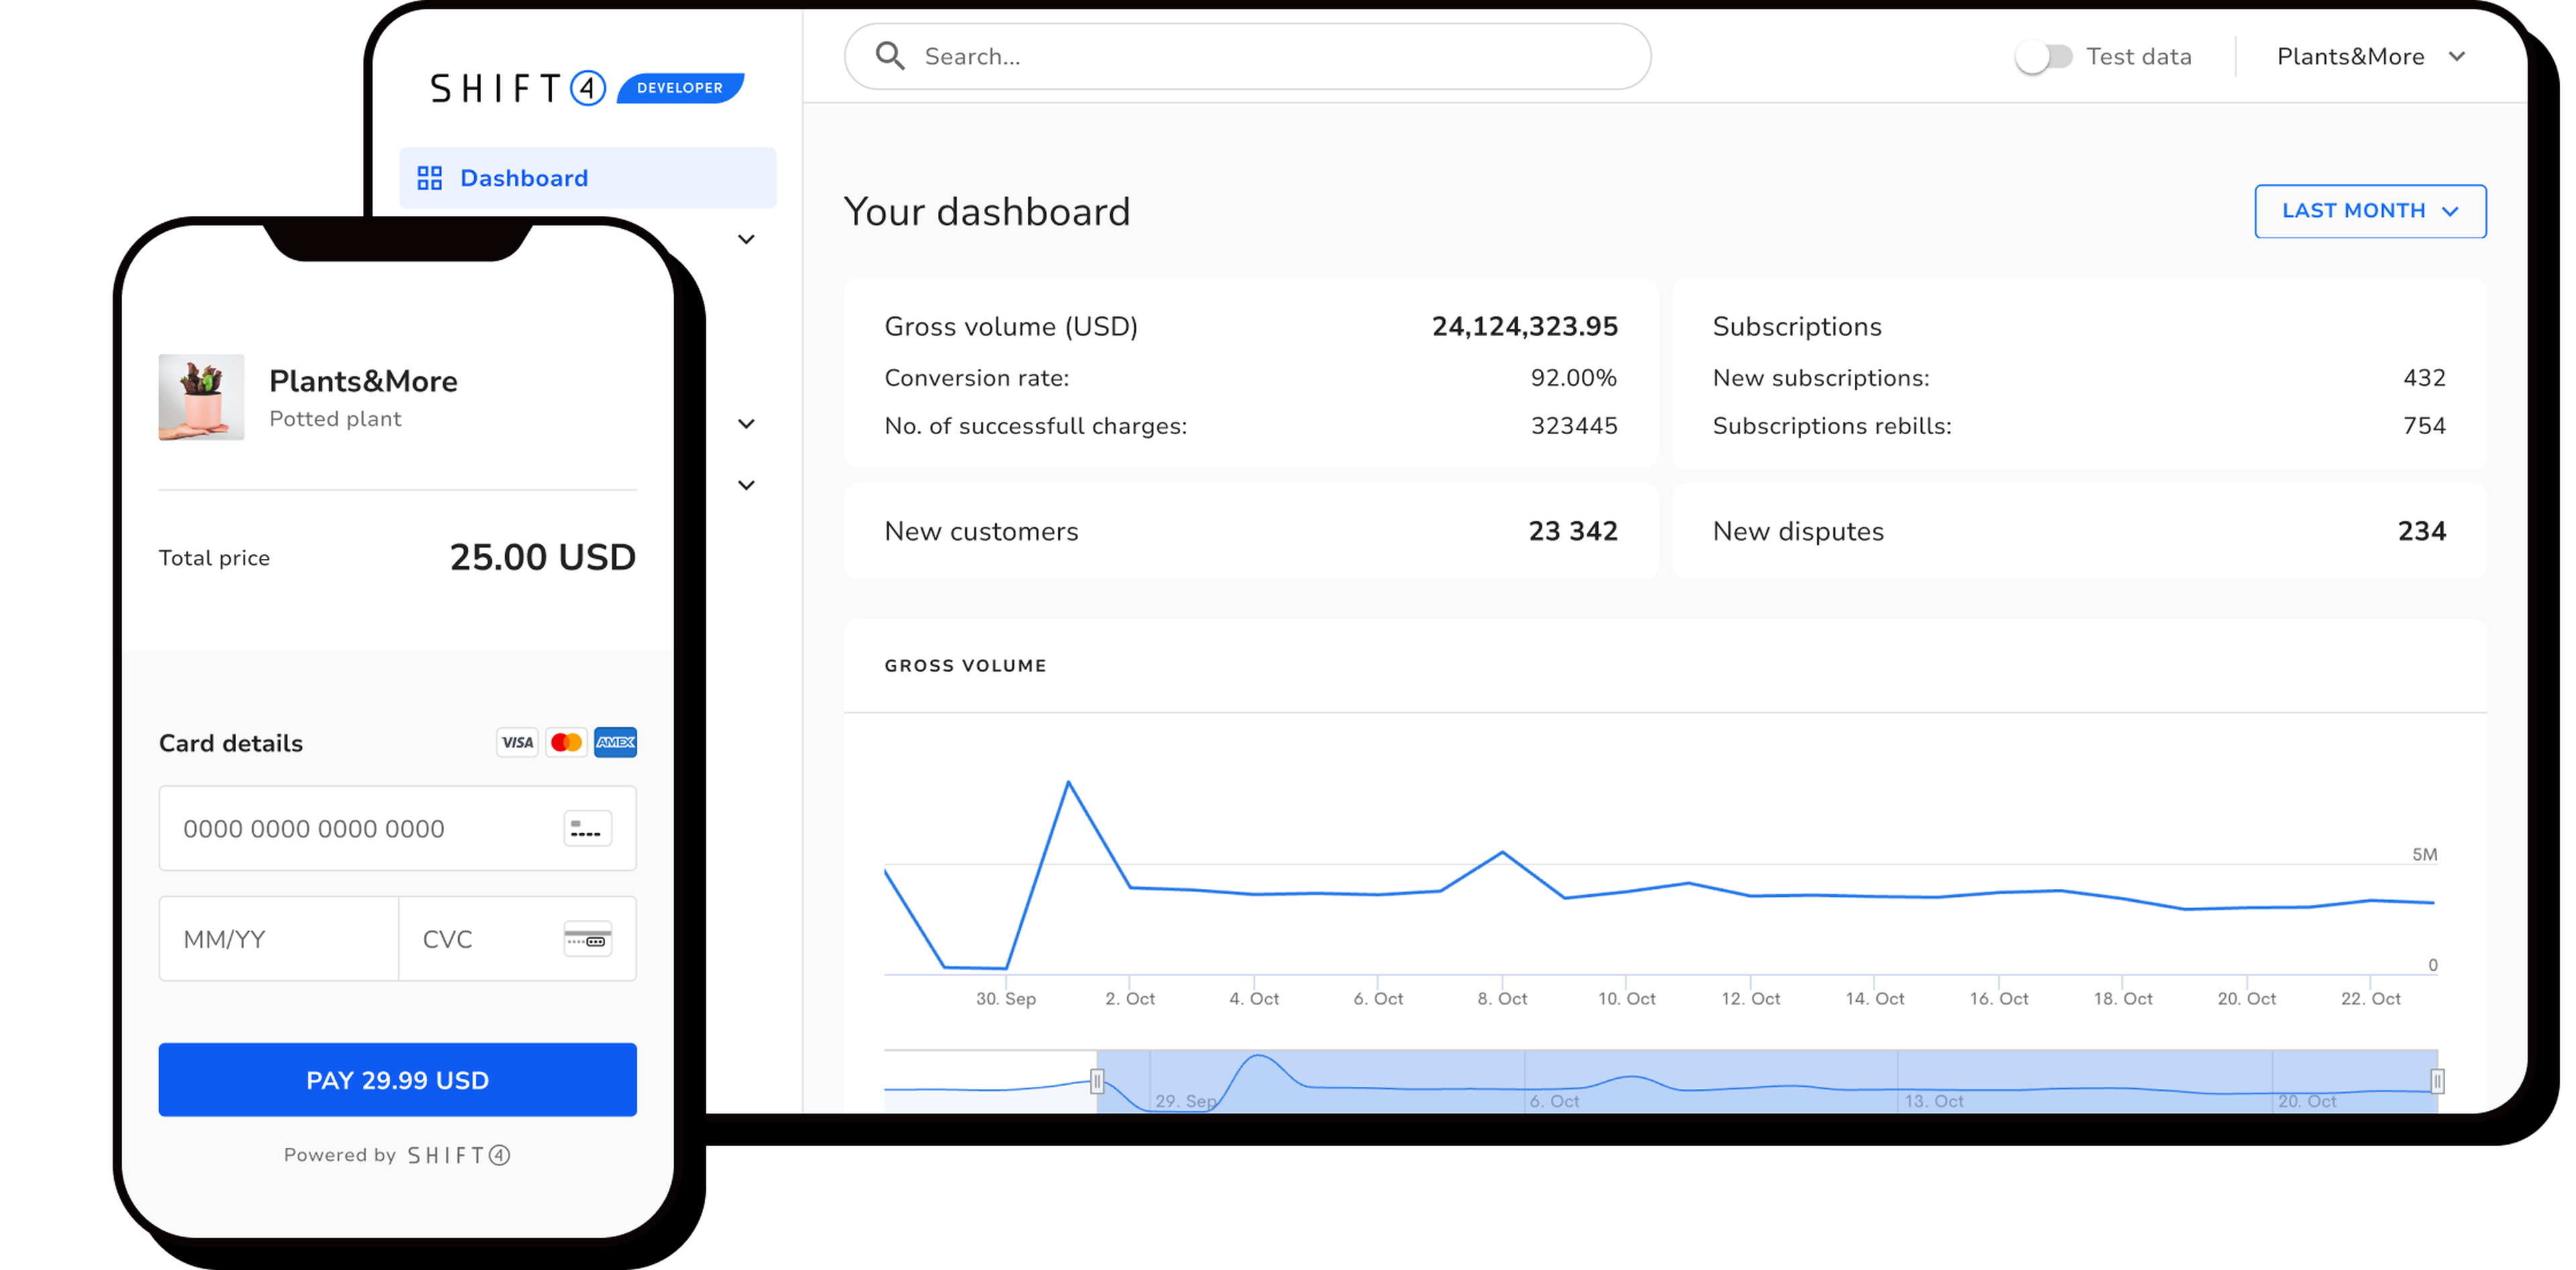Viewport: 2576px width, 1270px height.
Task: Click the Dashboard grid icon
Action: [430, 178]
